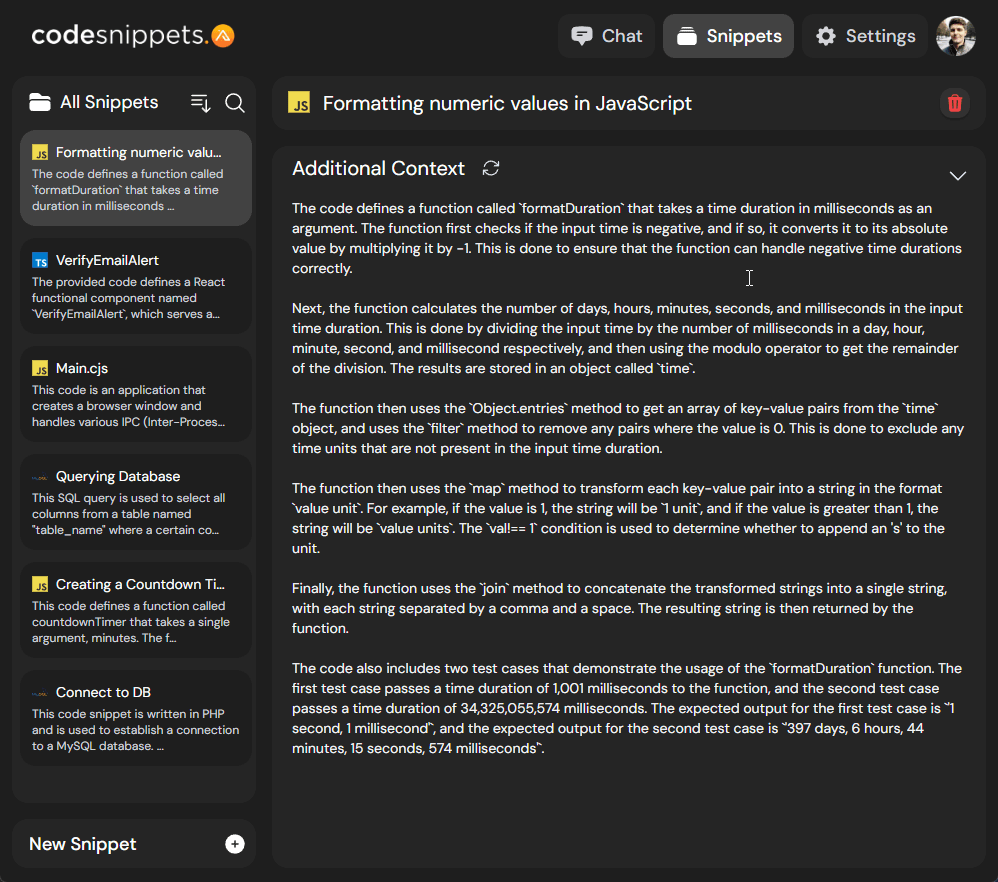Screen dimensions: 998x882
Task: Open the user profile avatar
Action: pyautogui.click(x=955, y=36)
